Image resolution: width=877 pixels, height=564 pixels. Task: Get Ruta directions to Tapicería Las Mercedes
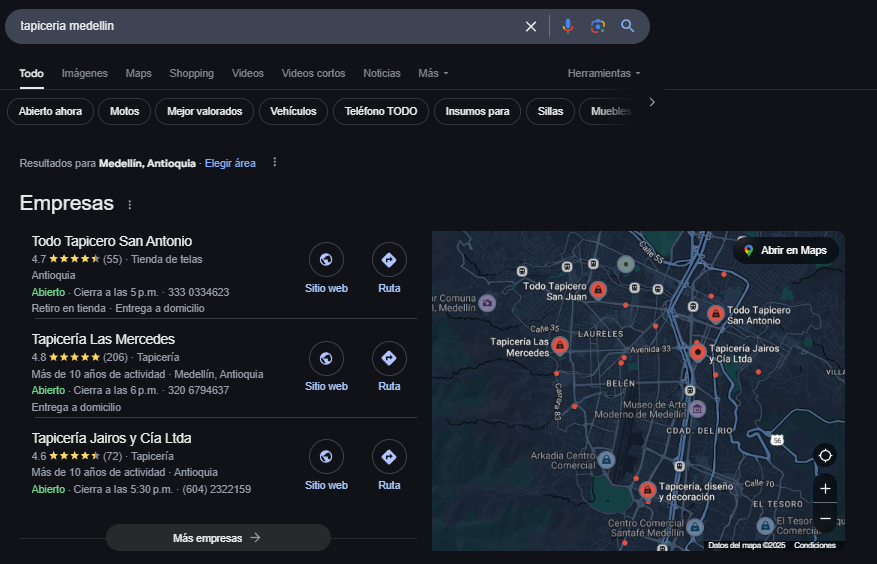[389, 359]
